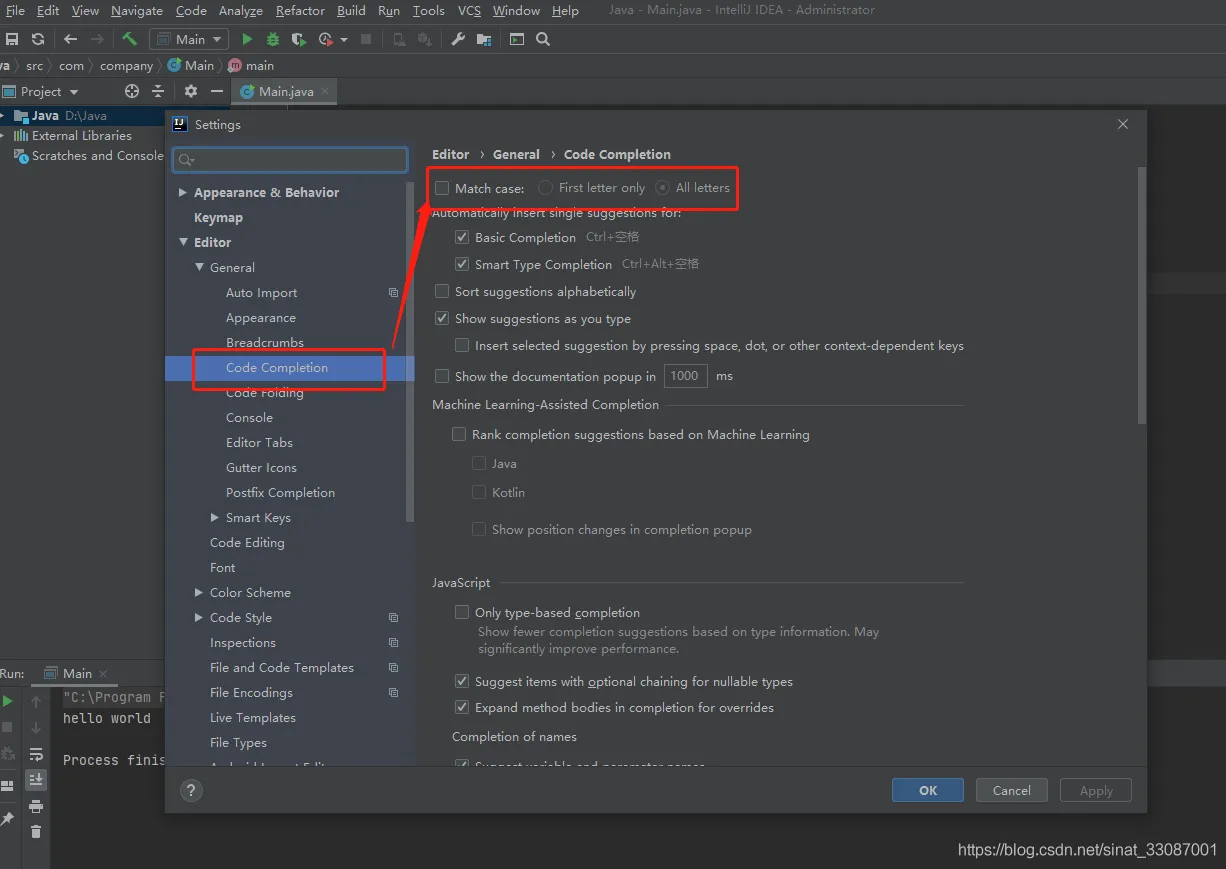Uncheck the Basic Completion checkbox
Viewport: 1226px width, 869px height.
(462, 238)
